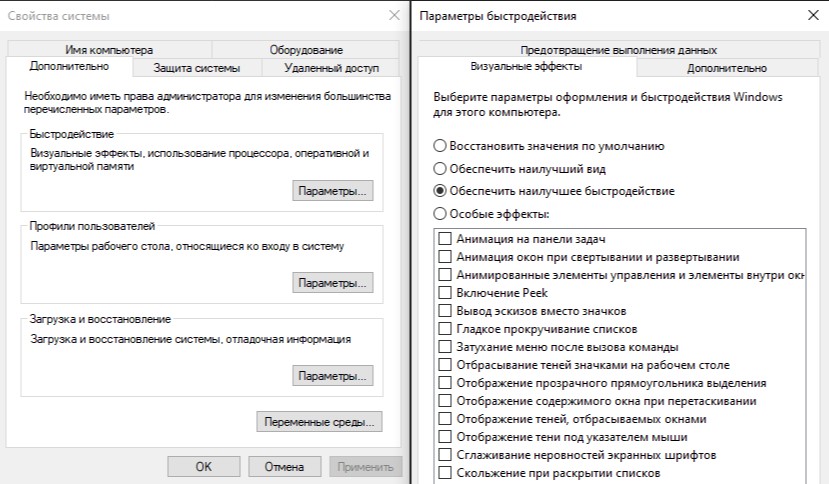Close the Параметры быстродействия window
Viewport: 829px width, 484px height.
pos(809,16)
